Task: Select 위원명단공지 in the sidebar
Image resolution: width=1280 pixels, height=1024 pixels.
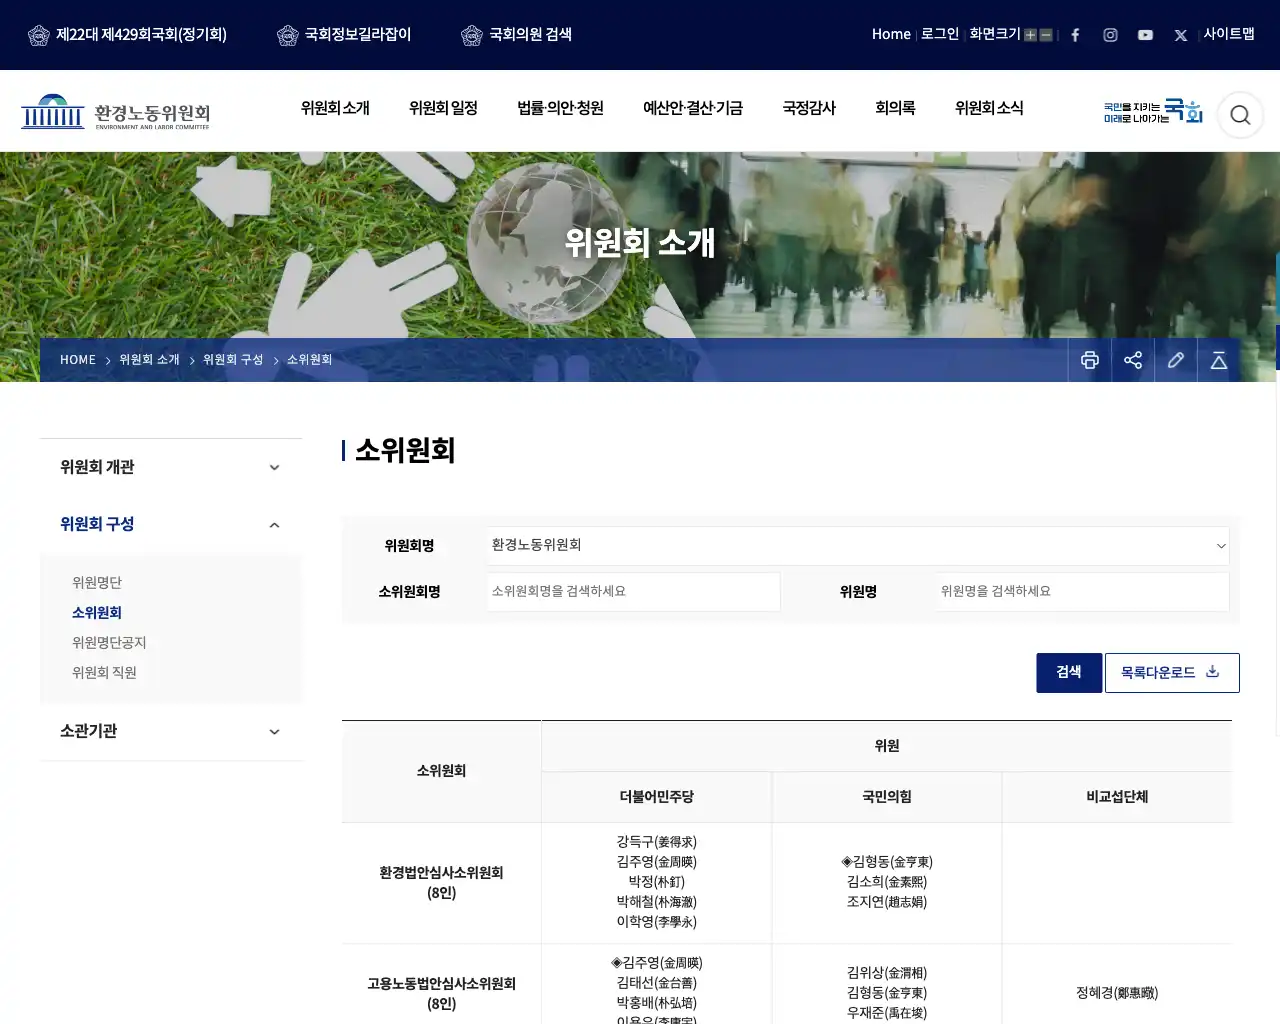Action: (x=109, y=643)
